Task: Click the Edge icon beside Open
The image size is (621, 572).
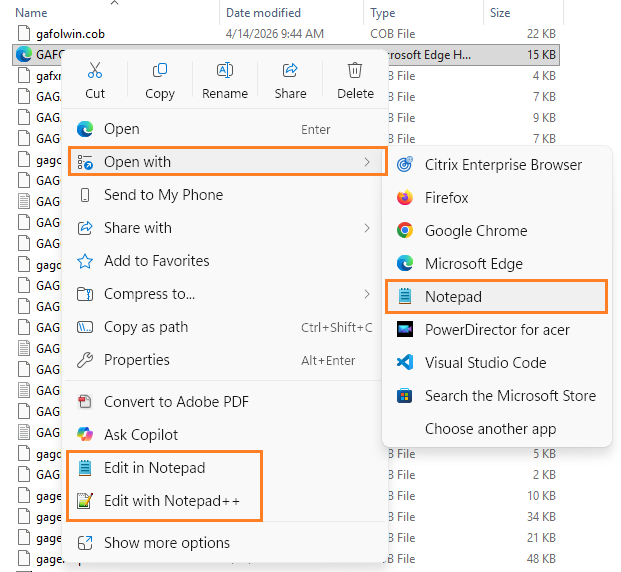Action: click(x=85, y=129)
